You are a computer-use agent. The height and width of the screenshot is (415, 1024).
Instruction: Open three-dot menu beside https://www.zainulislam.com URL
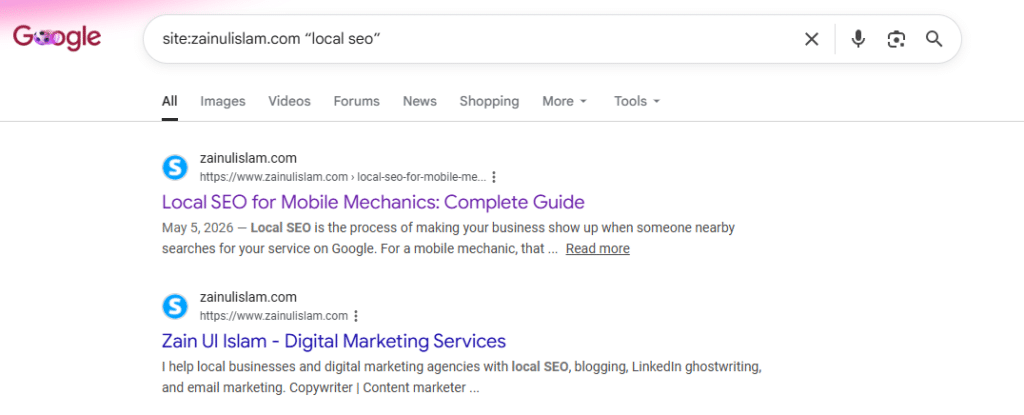point(356,316)
